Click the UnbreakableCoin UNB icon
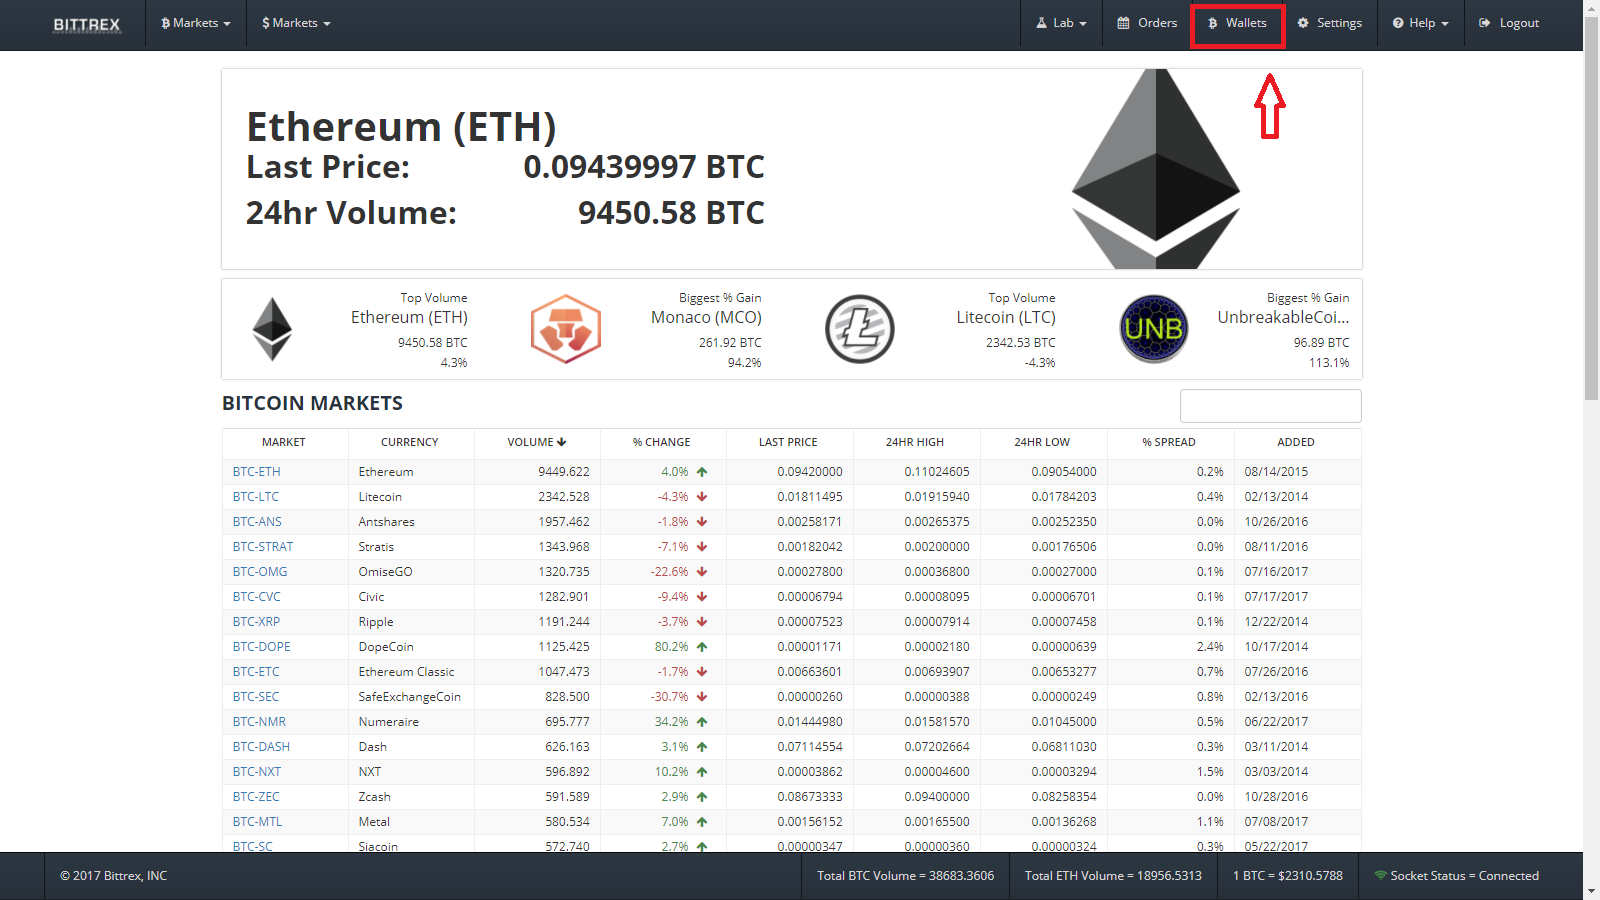The image size is (1600, 900). pos(1152,329)
